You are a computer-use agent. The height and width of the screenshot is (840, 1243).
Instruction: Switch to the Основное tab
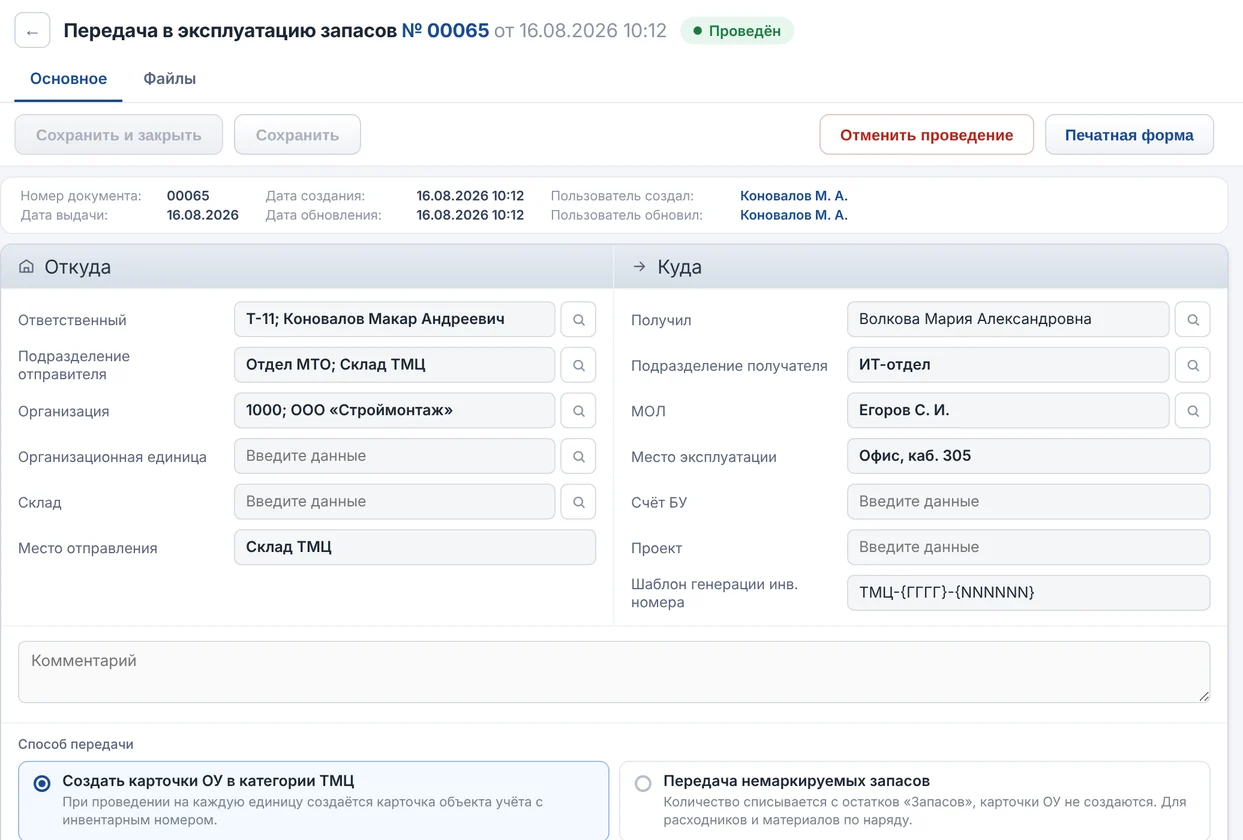pos(68,79)
